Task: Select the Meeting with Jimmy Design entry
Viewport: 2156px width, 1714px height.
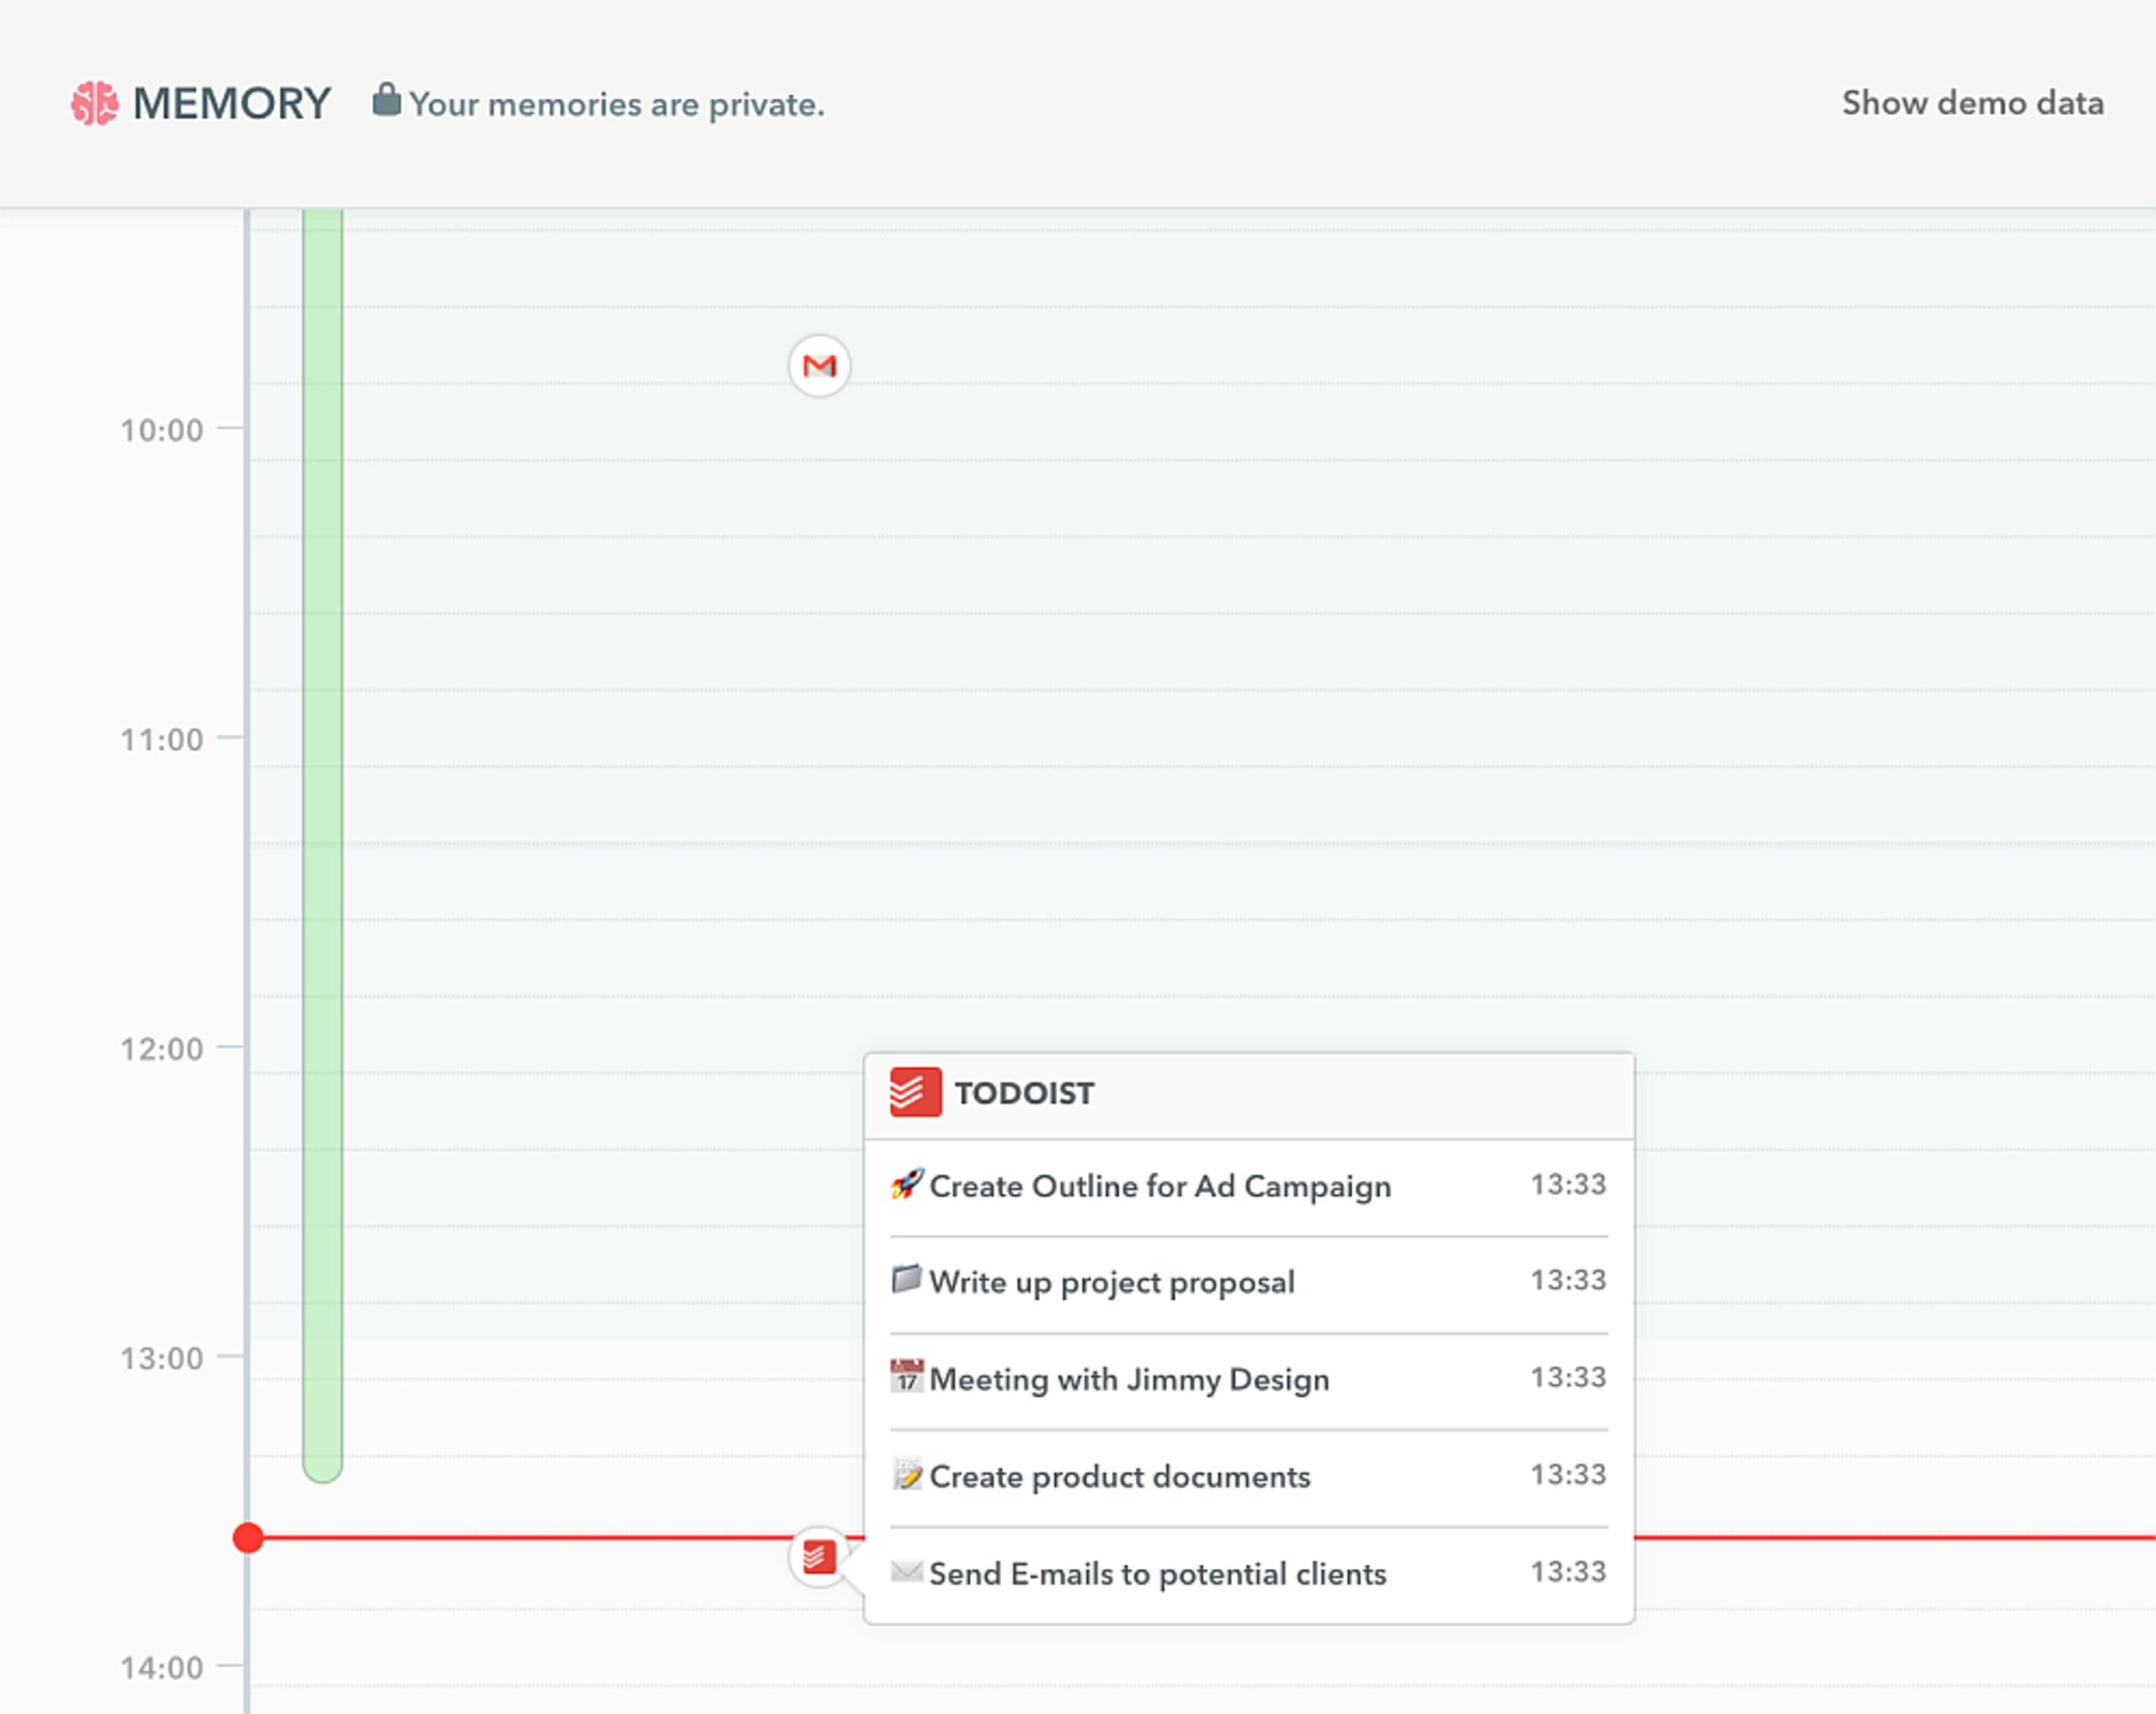Action: click(1129, 1379)
